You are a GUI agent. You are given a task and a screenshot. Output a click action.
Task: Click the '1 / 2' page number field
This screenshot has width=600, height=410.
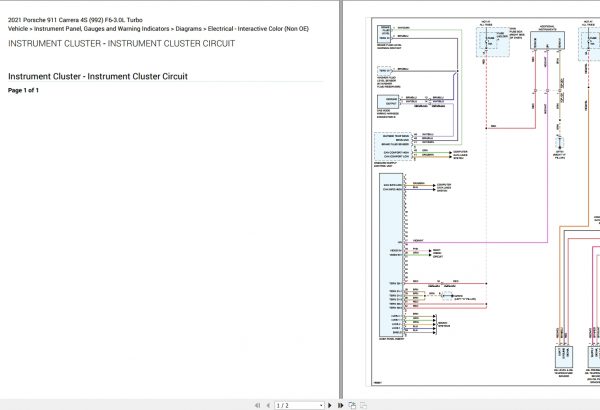pyautogui.click(x=290, y=404)
